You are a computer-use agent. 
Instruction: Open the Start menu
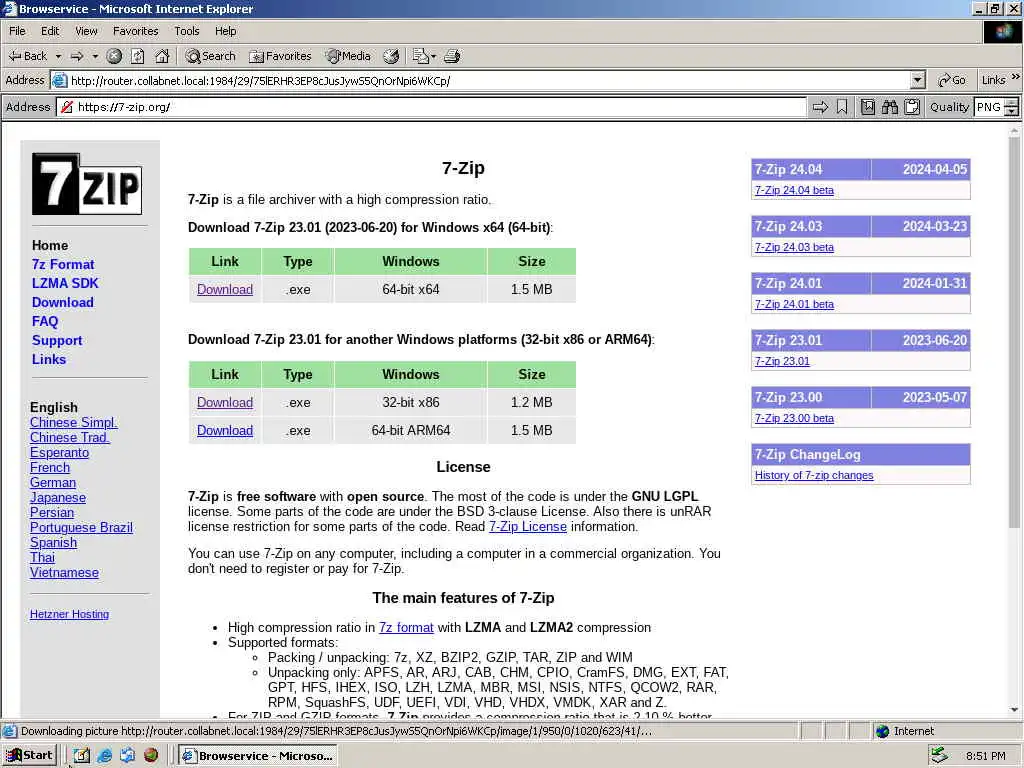click(29, 756)
